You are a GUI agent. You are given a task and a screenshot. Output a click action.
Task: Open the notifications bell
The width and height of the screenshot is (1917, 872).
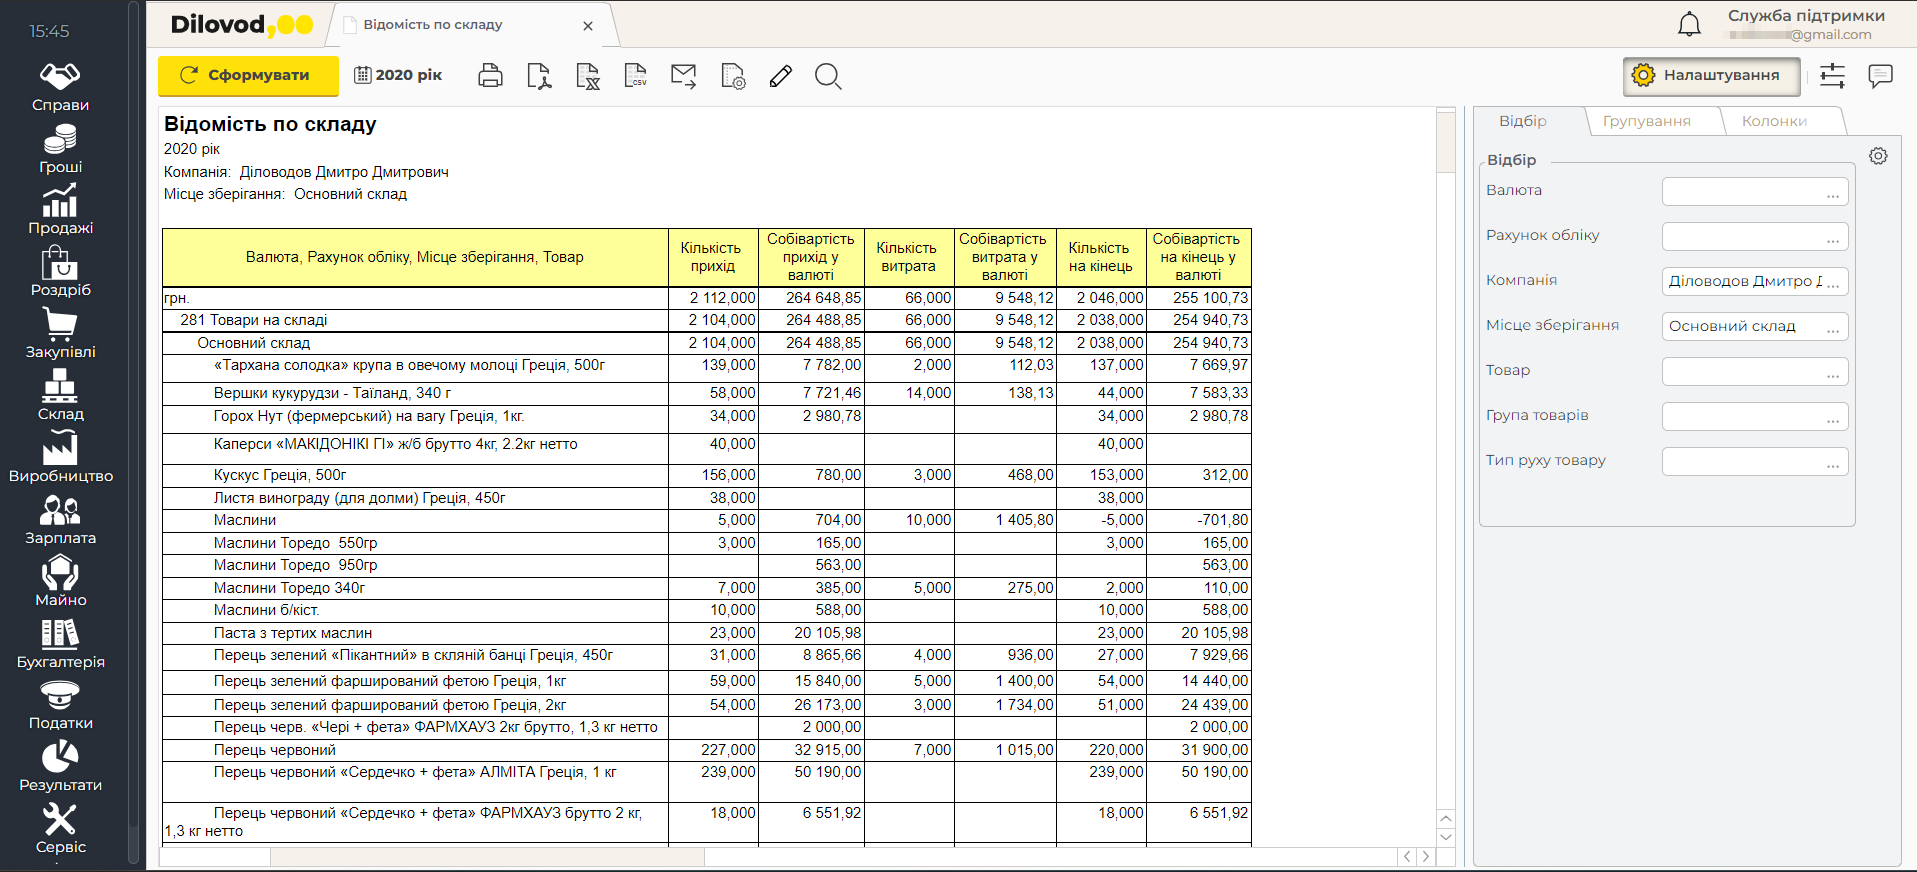[1689, 25]
